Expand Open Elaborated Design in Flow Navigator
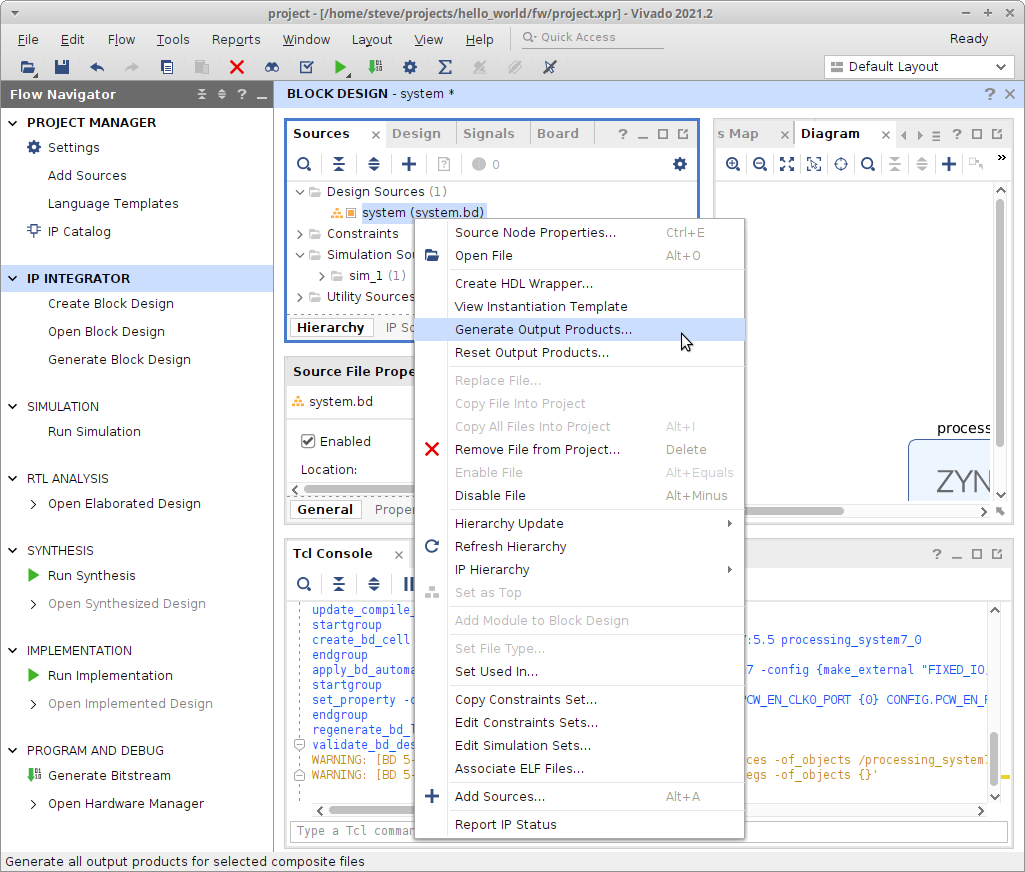1025x872 pixels. 34,504
